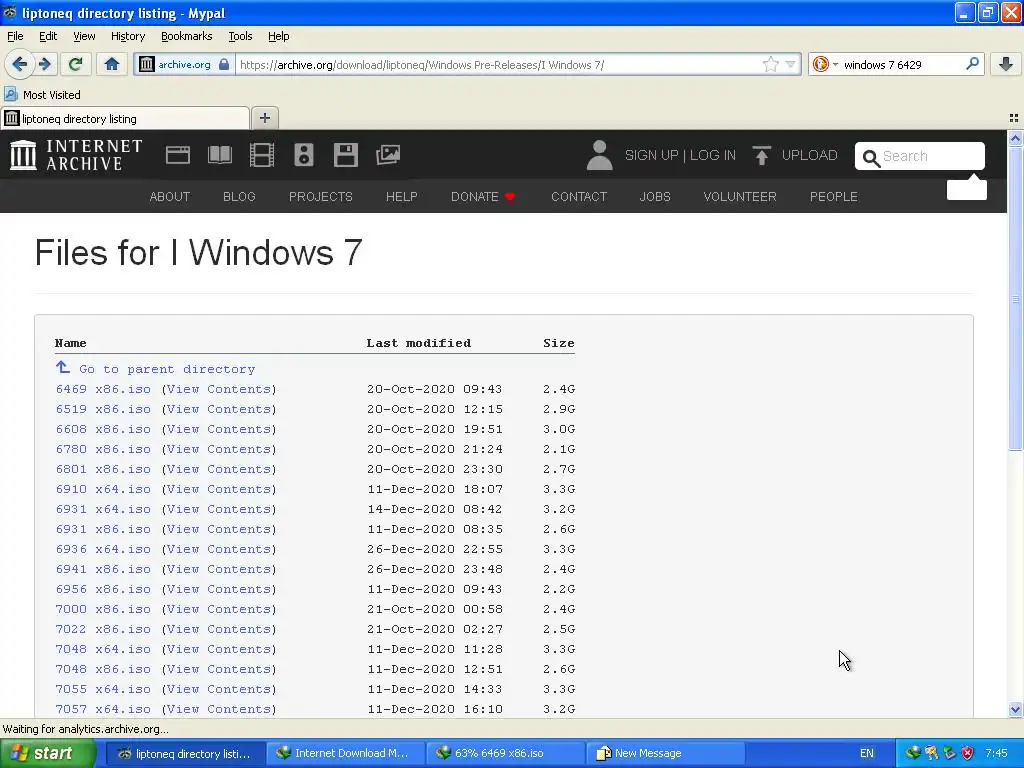1024x768 pixels.
Task: Click the search magnifier in browser search box
Action: [x=972, y=64]
